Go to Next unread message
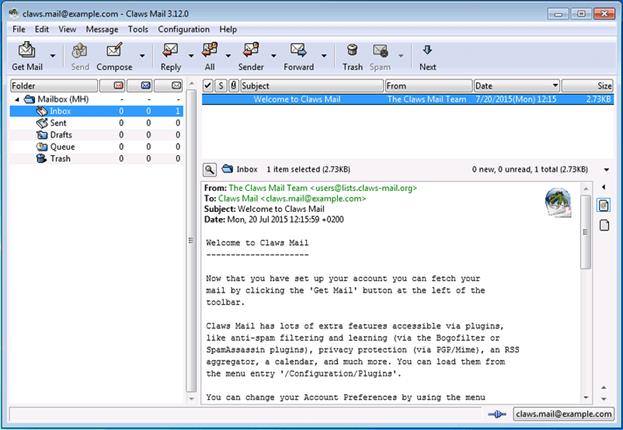Image resolution: width=623 pixels, height=430 pixels. pyautogui.click(x=428, y=56)
